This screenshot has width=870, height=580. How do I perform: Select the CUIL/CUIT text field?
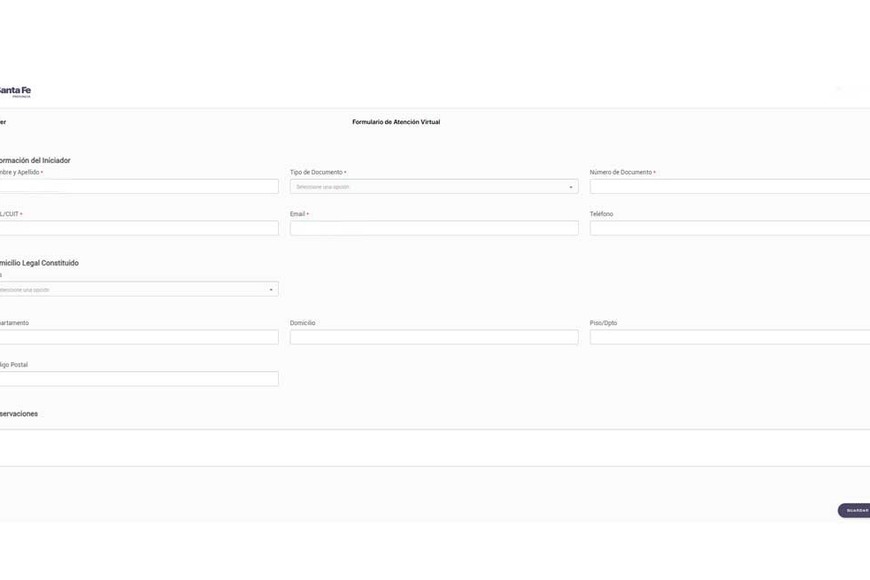tap(138, 228)
